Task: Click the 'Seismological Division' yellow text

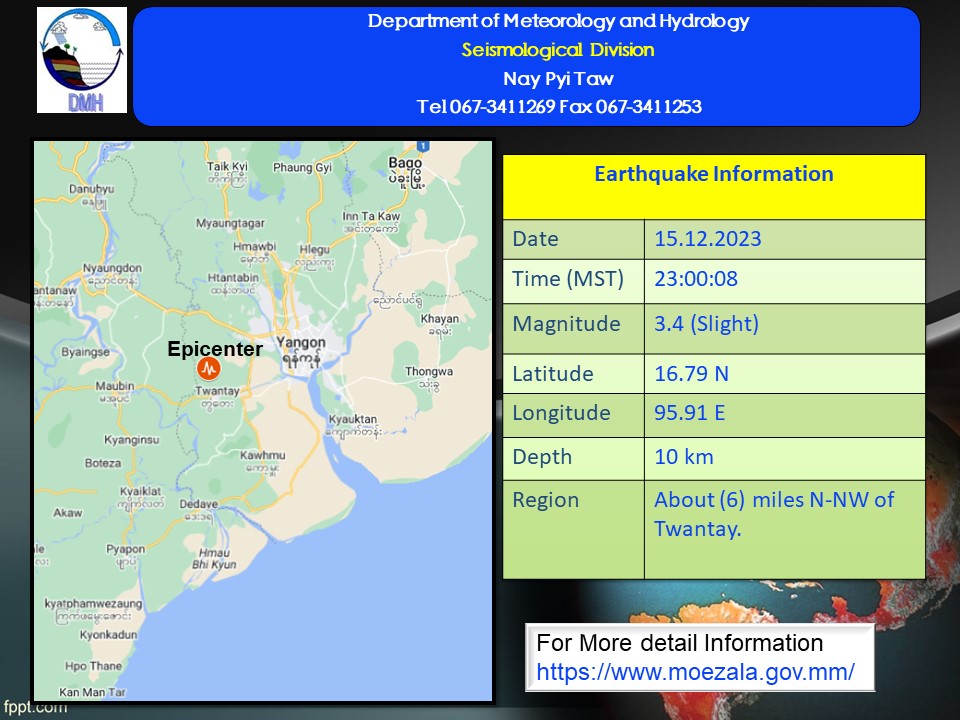Action: click(558, 50)
